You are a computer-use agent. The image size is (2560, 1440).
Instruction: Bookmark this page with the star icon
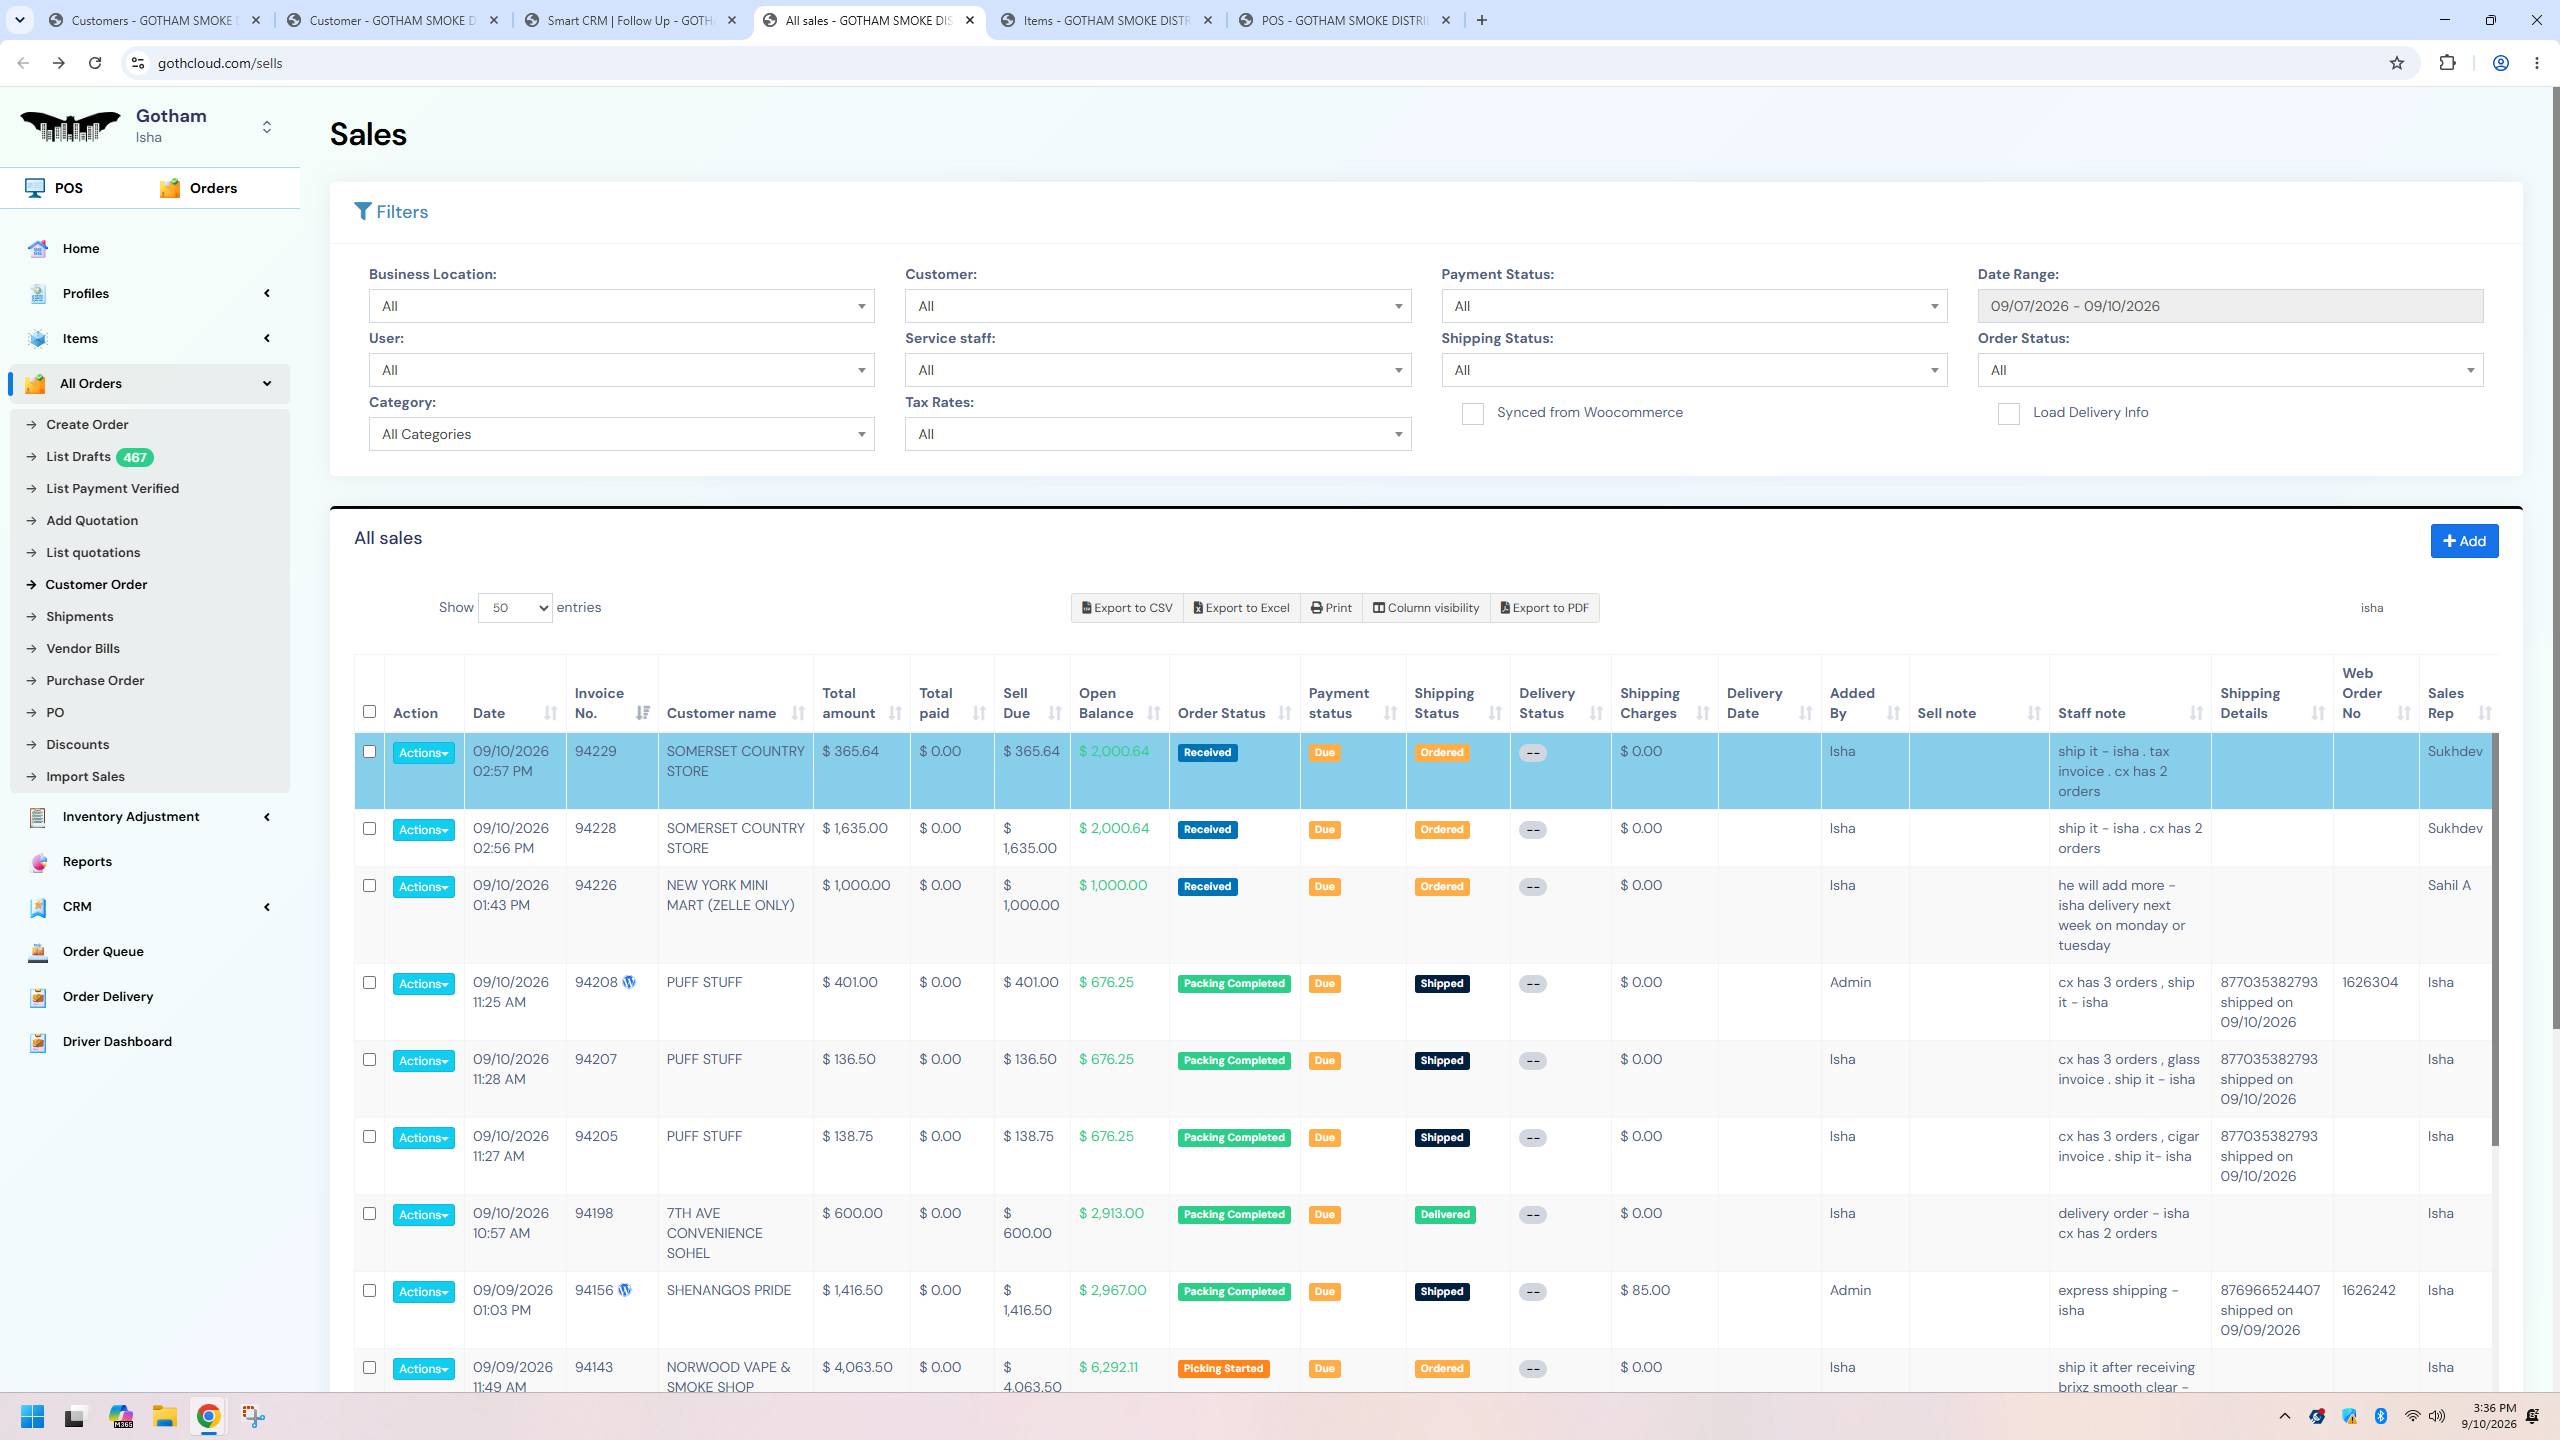coord(2396,63)
